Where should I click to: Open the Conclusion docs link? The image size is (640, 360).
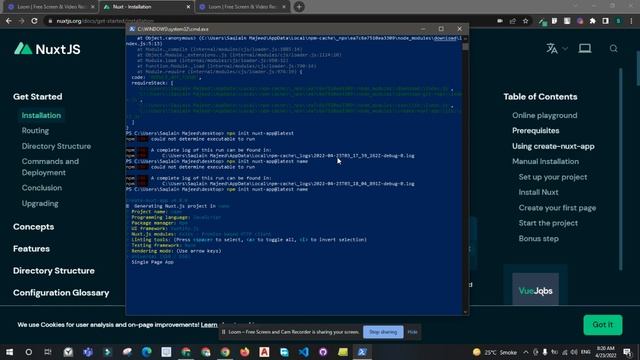pos(42,188)
